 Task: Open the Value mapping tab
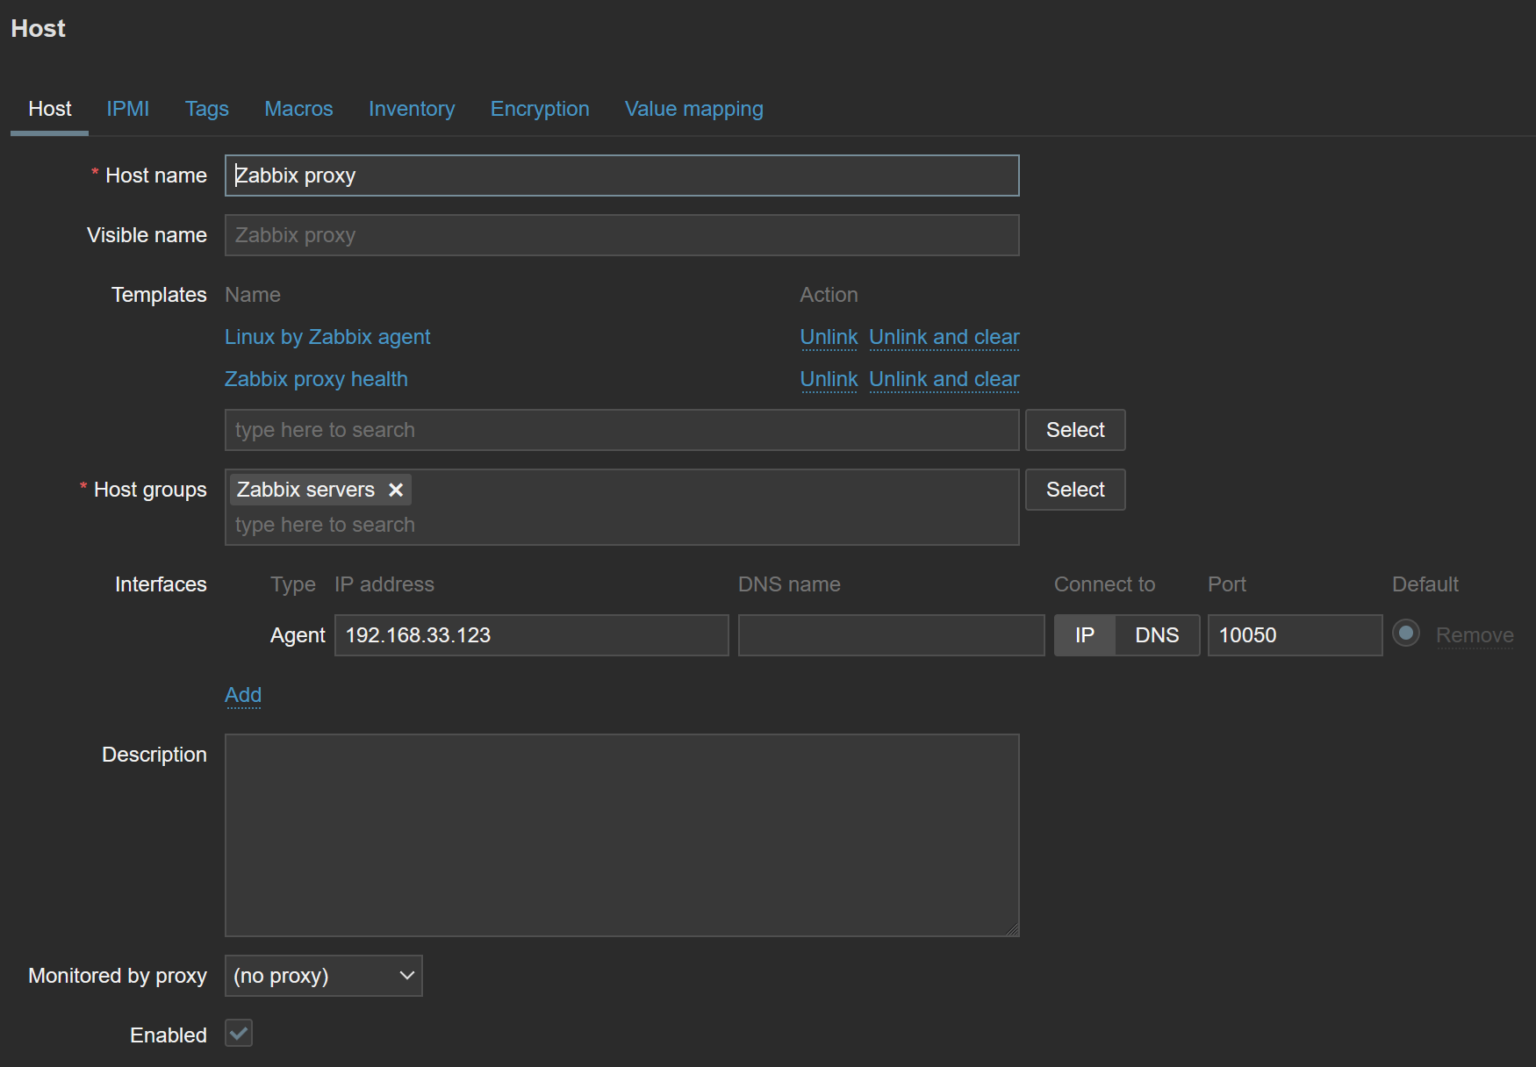click(x=693, y=109)
